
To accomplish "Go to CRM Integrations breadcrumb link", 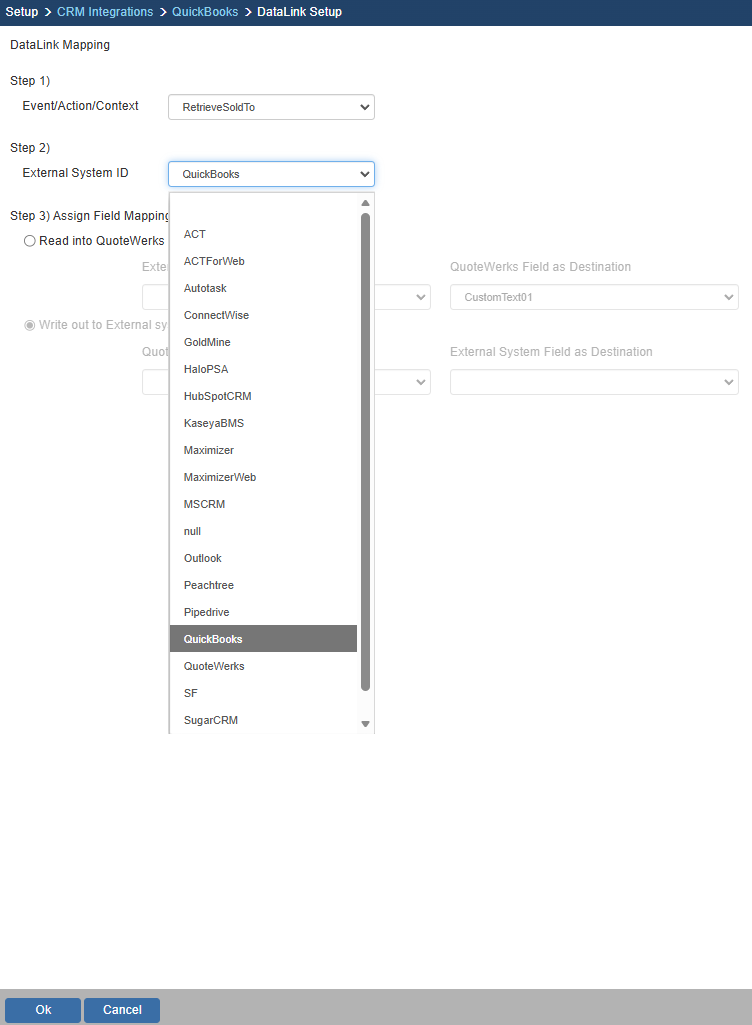I will click(x=105, y=12).
